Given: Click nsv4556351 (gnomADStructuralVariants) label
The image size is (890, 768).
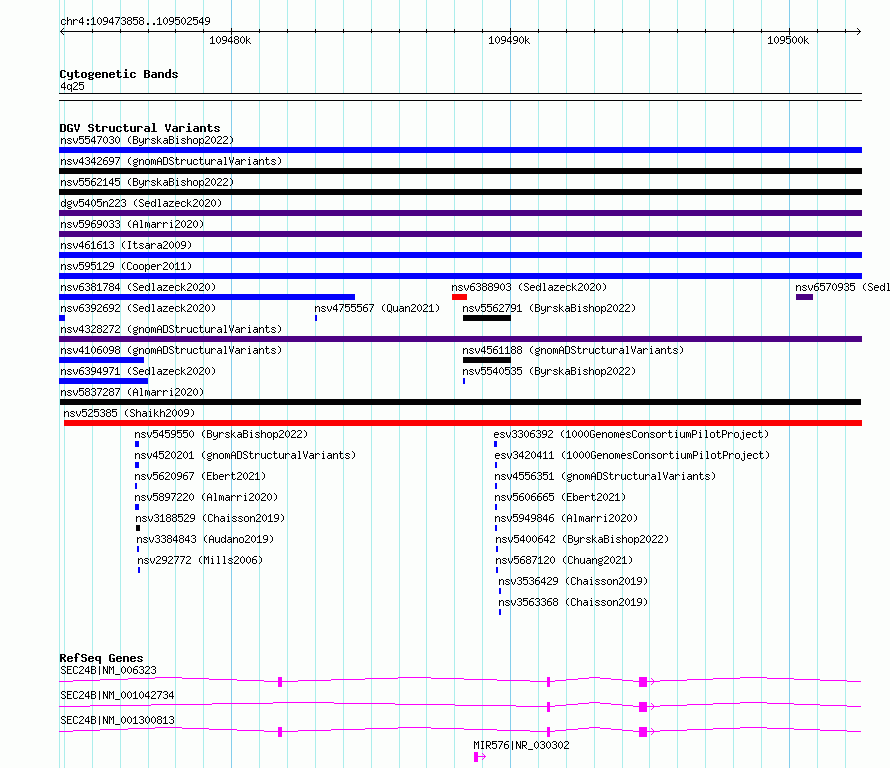Looking at the screenshot, I should [605, 476].
